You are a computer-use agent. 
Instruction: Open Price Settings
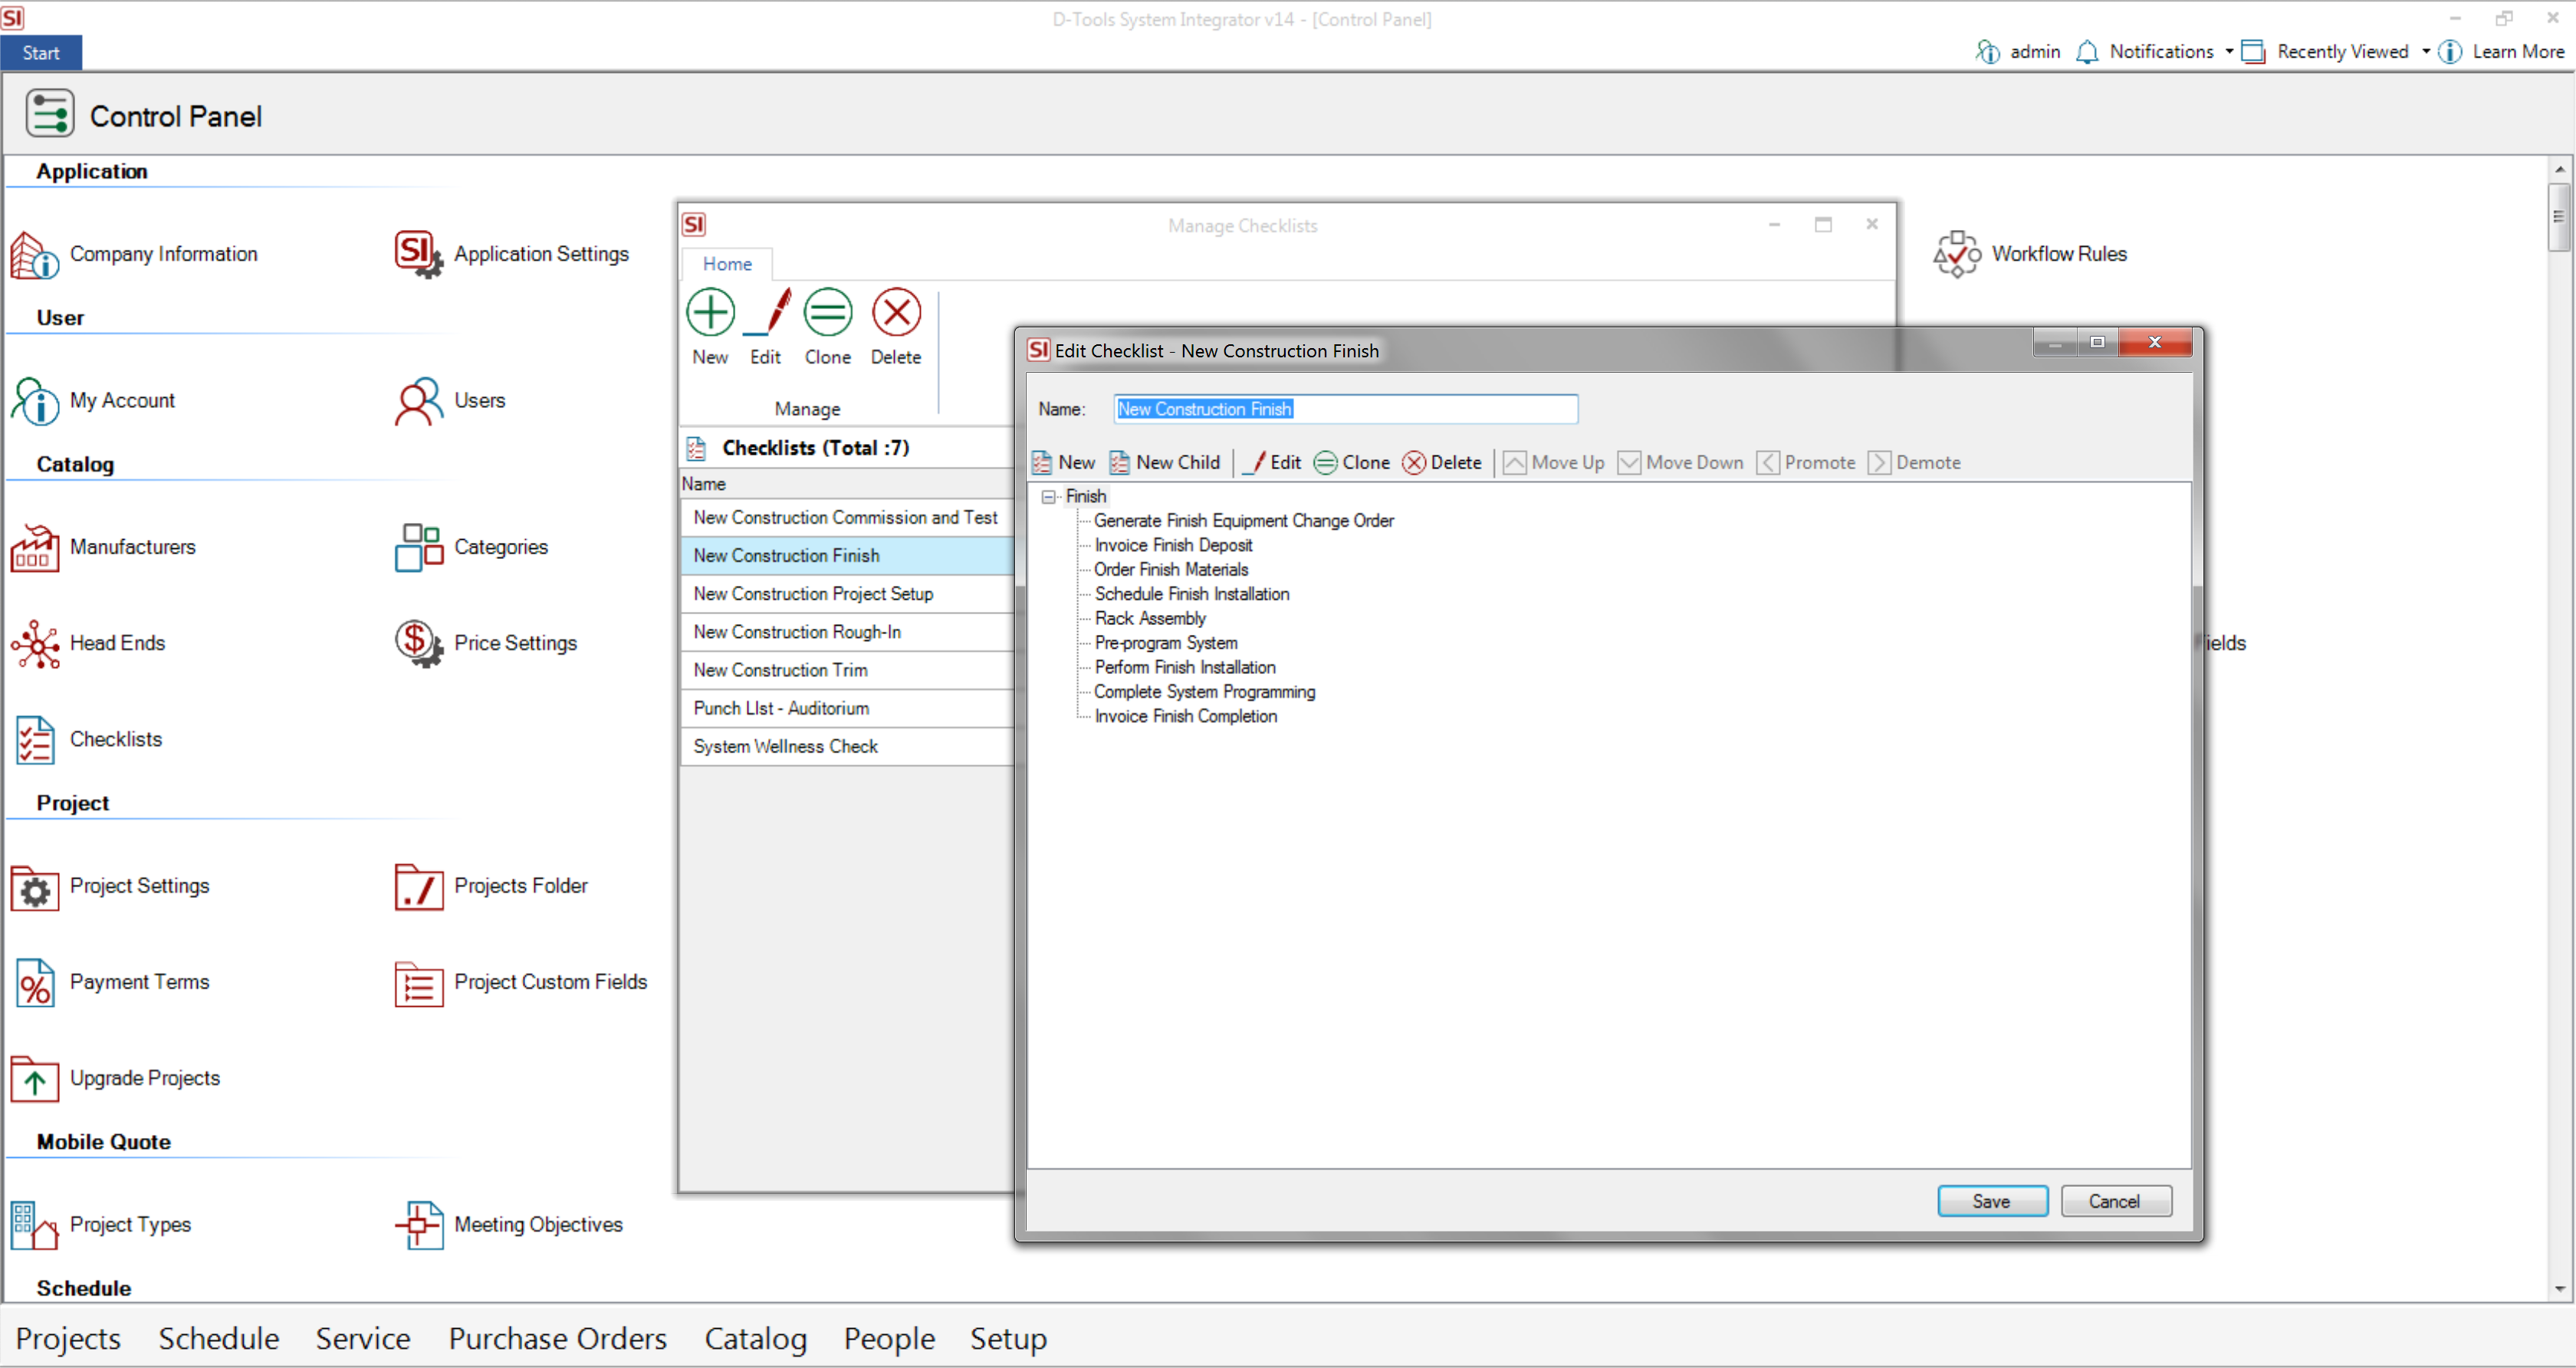516,642
